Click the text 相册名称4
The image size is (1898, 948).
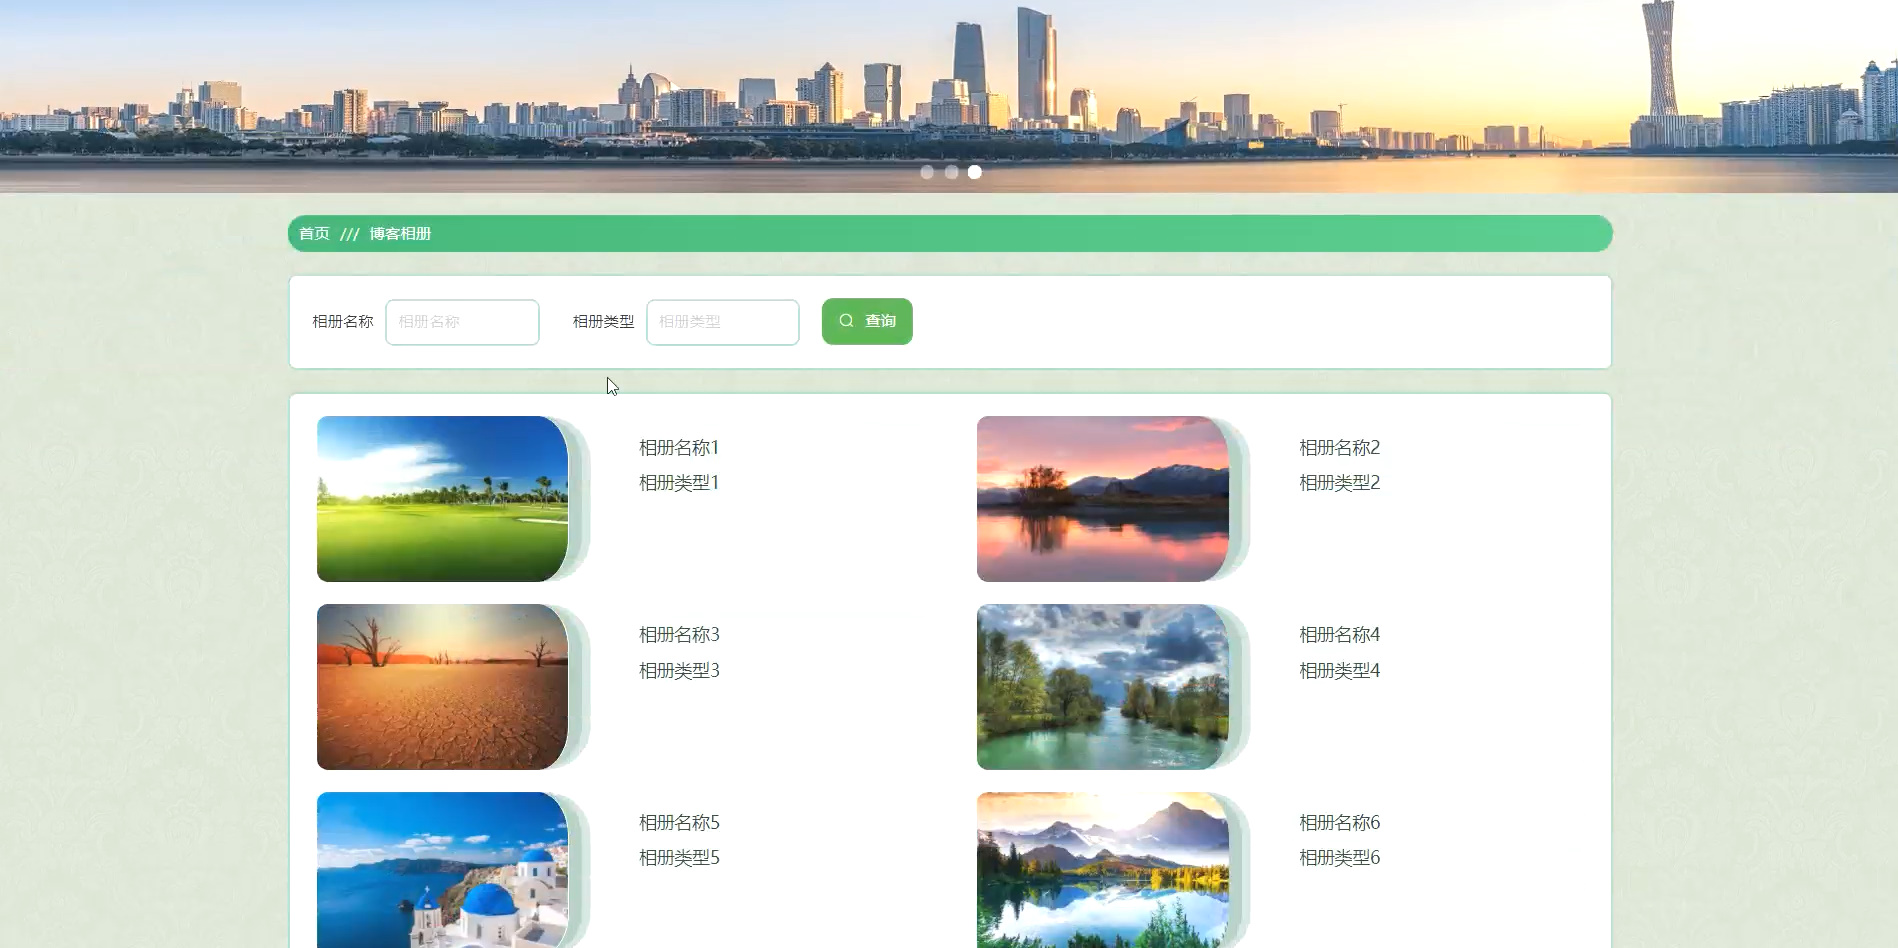(1339, 634)
